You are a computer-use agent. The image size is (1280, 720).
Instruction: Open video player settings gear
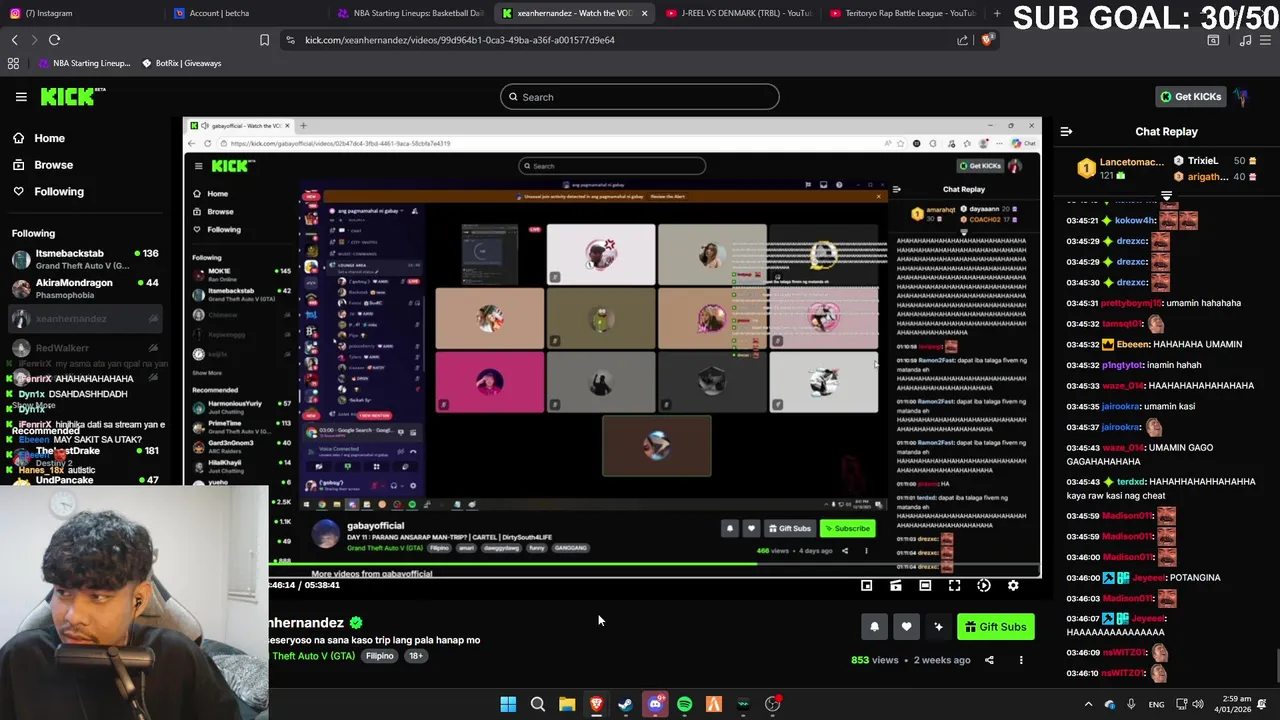1013,586
